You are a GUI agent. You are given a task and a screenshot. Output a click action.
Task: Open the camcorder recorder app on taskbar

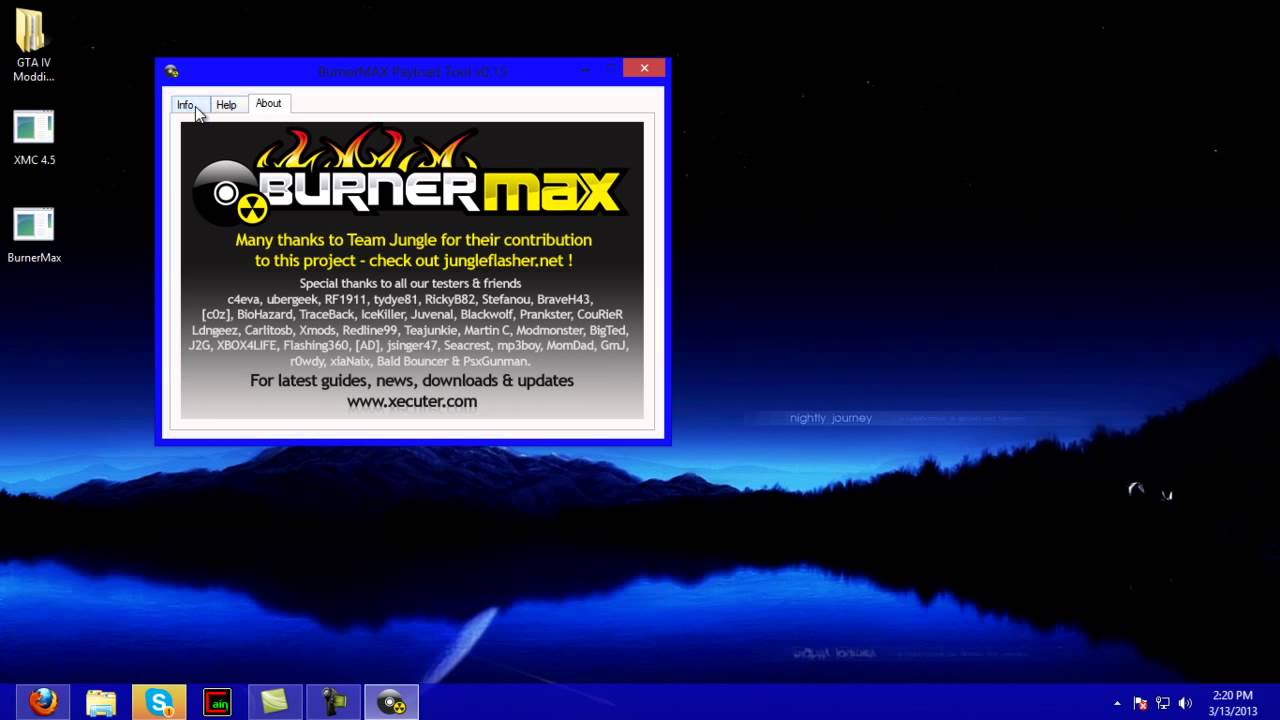(333, 702)
